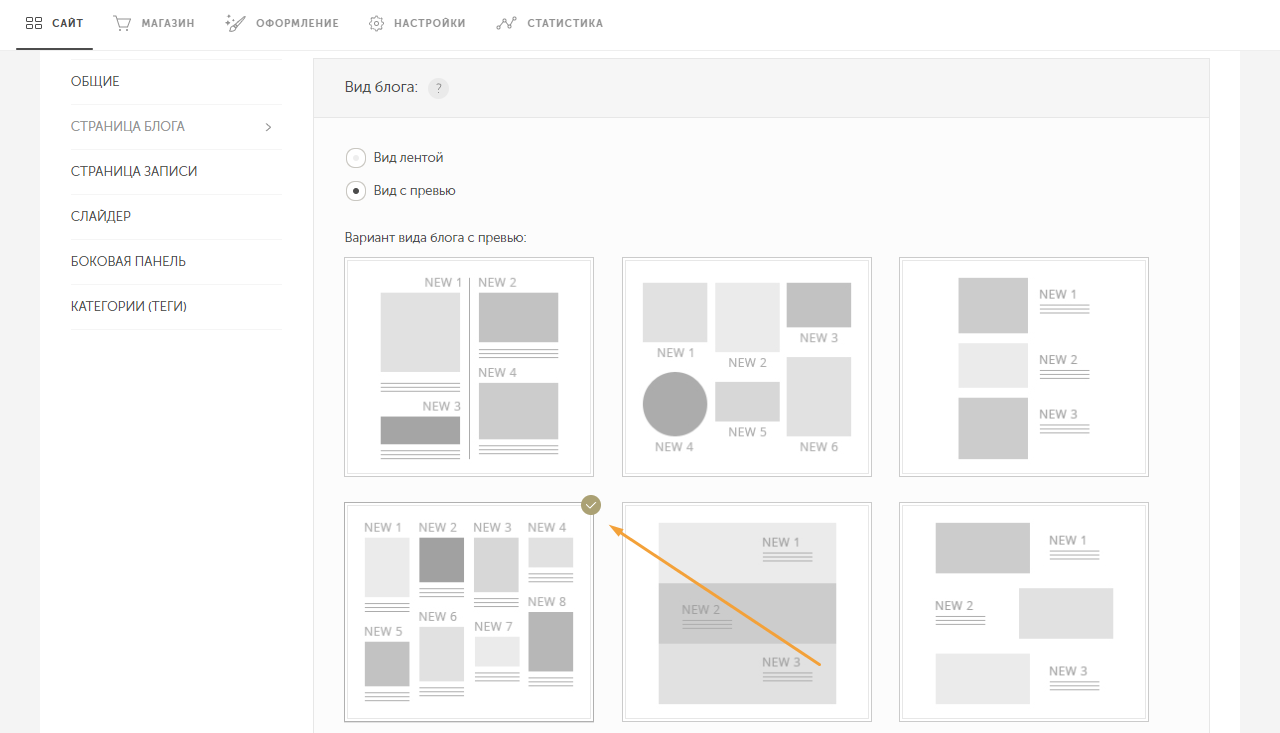
Task: Open the ОФОРМЛЕНИЕ tab
Action: click(x=282, y=23)
